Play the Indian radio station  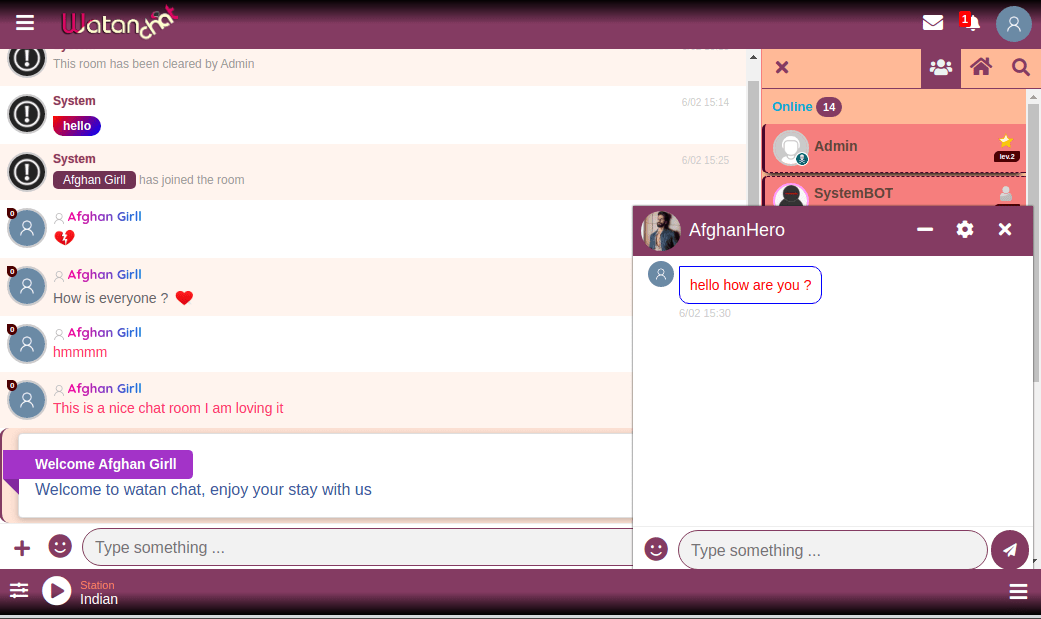[x=56, y=591]
